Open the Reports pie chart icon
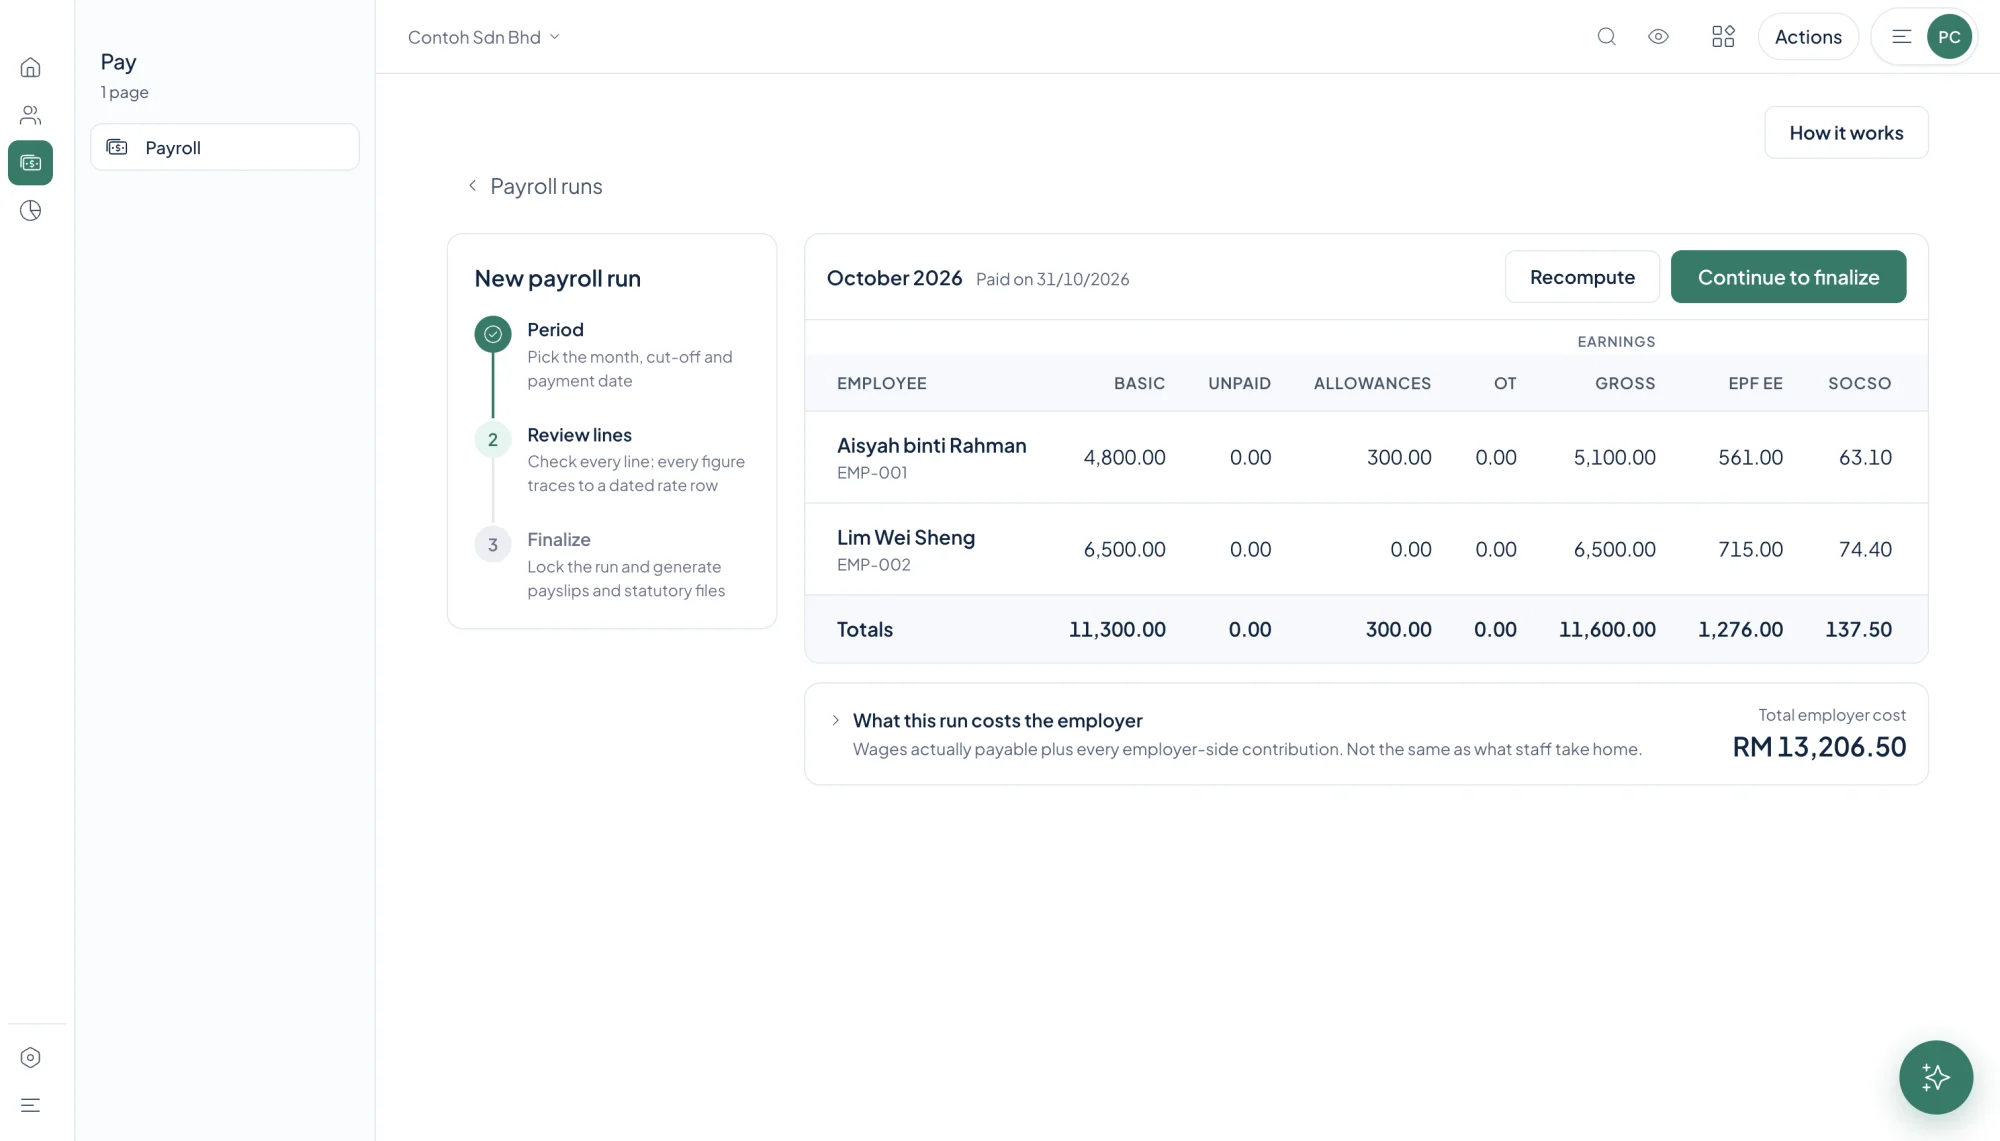Viewport: 2000px width, 1141px height. (x=30, y=210)
